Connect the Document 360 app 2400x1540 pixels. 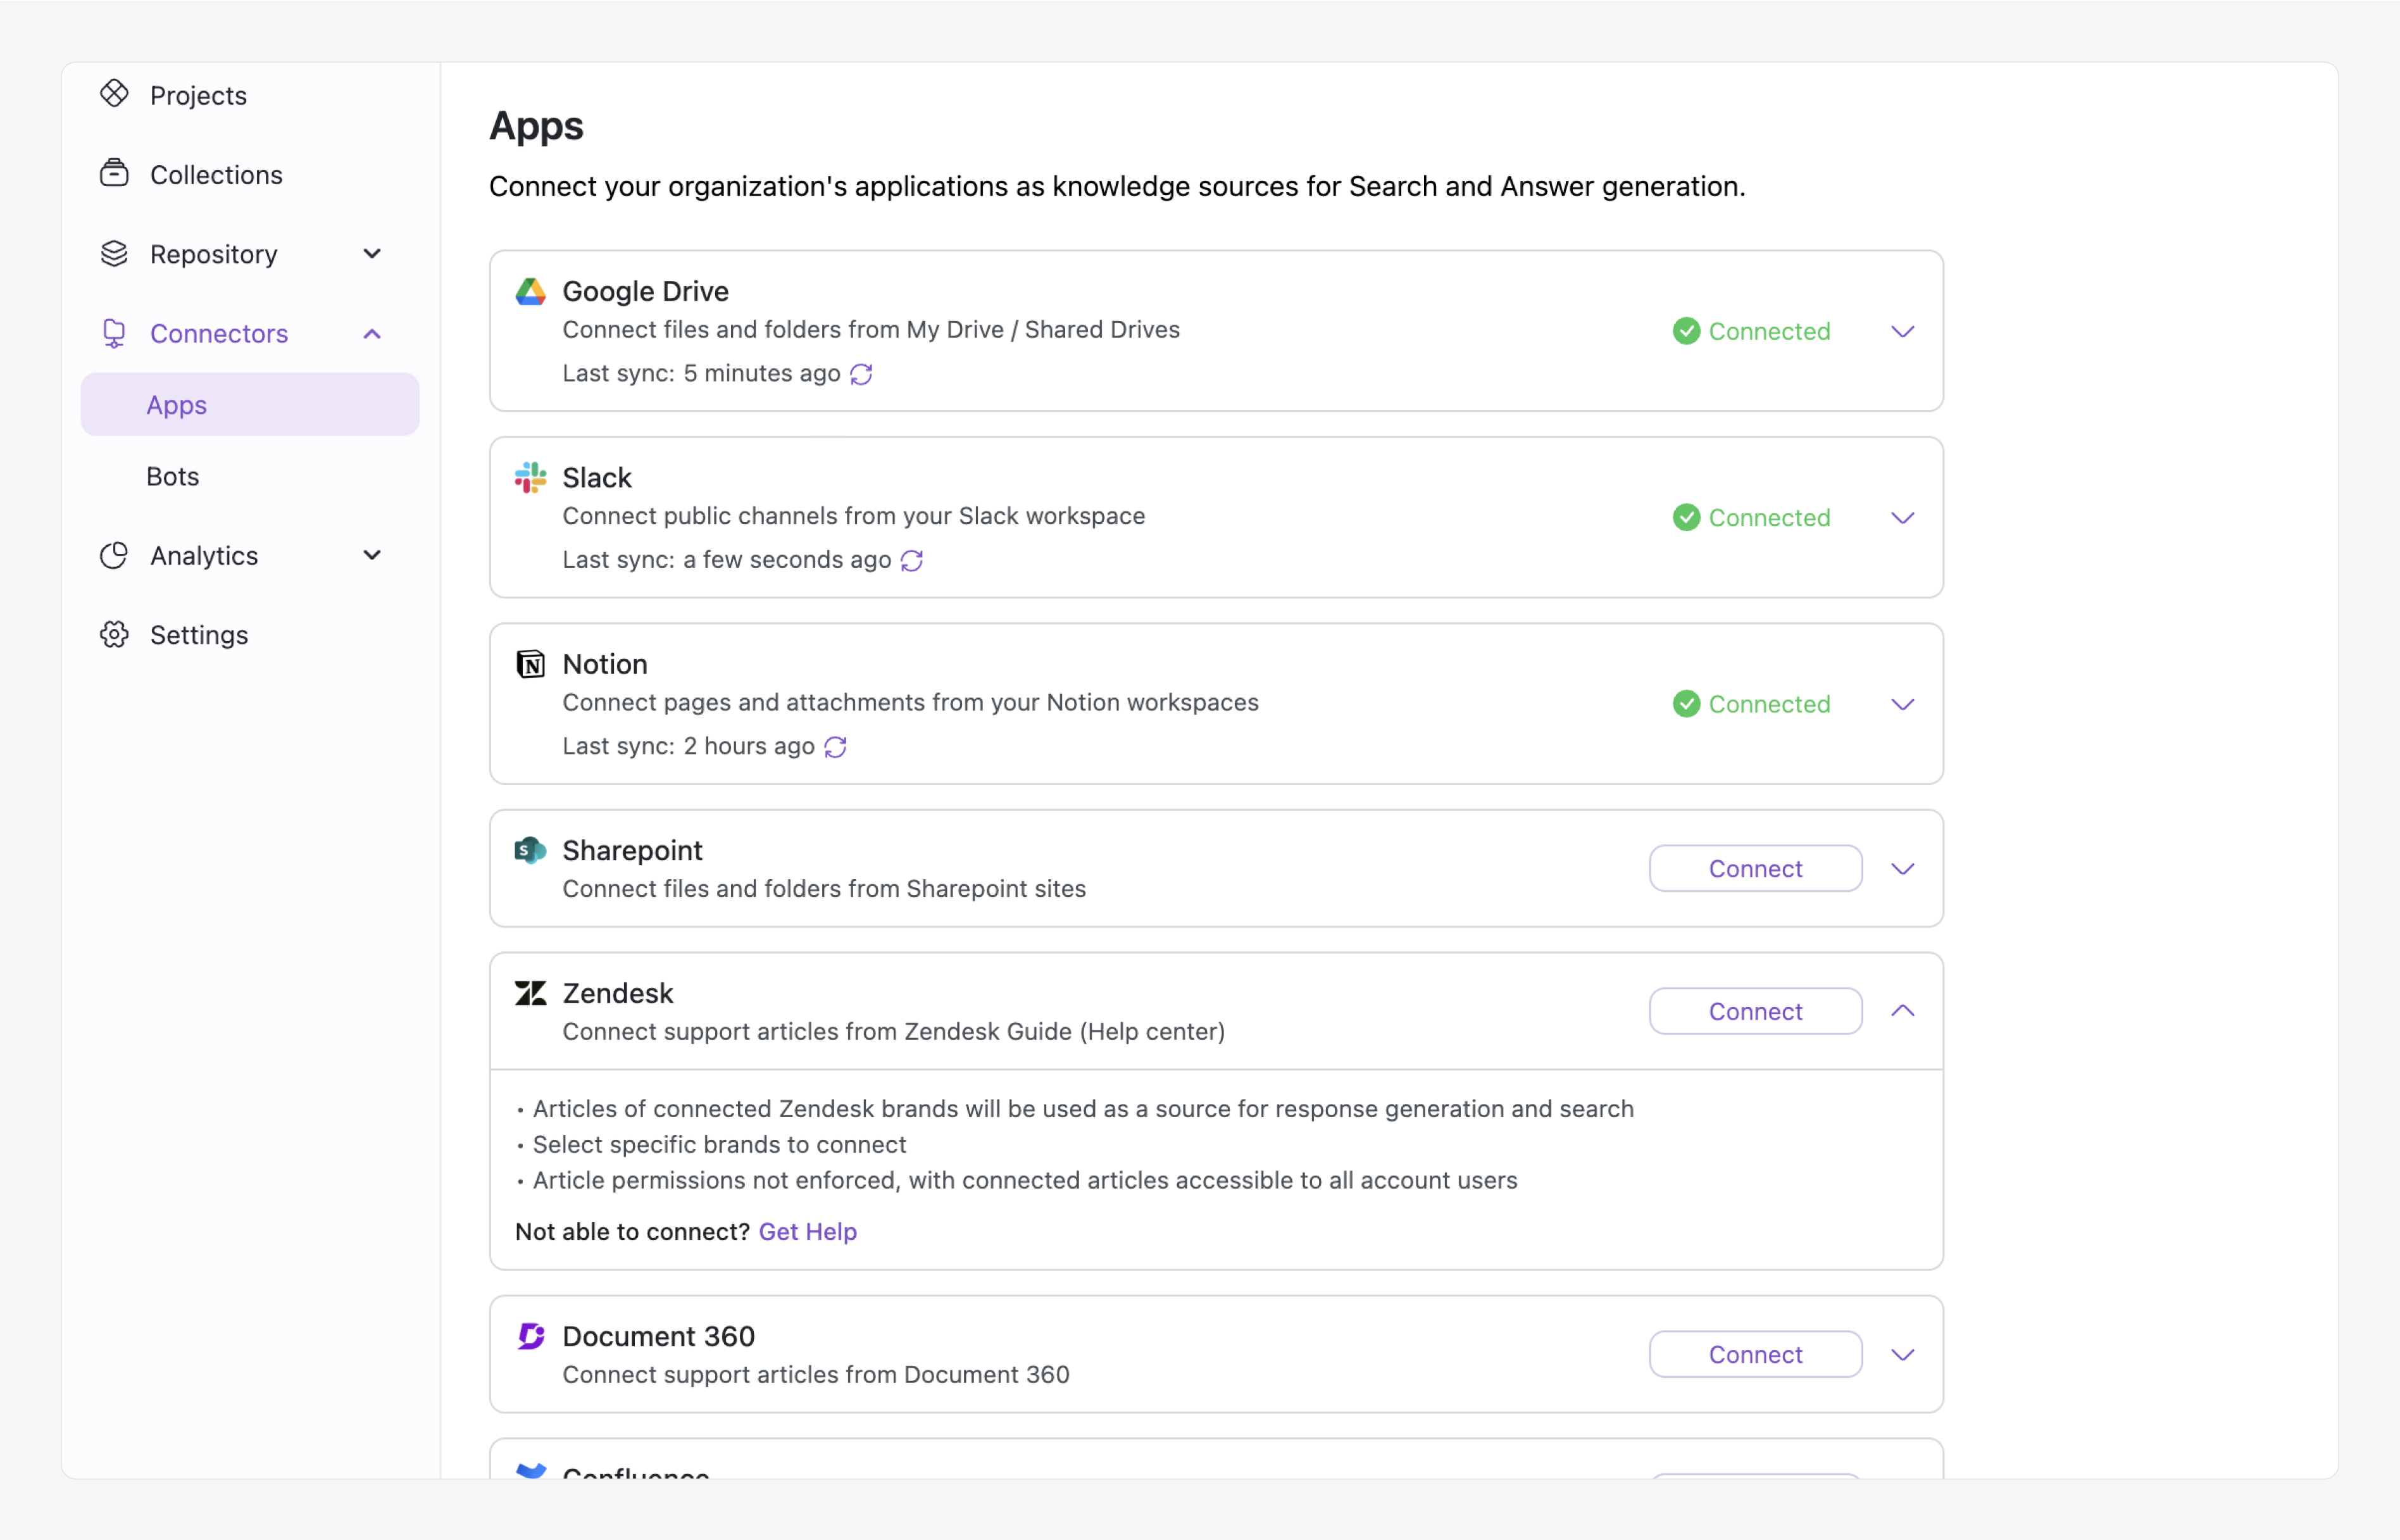click(x=1755, y=1354)
